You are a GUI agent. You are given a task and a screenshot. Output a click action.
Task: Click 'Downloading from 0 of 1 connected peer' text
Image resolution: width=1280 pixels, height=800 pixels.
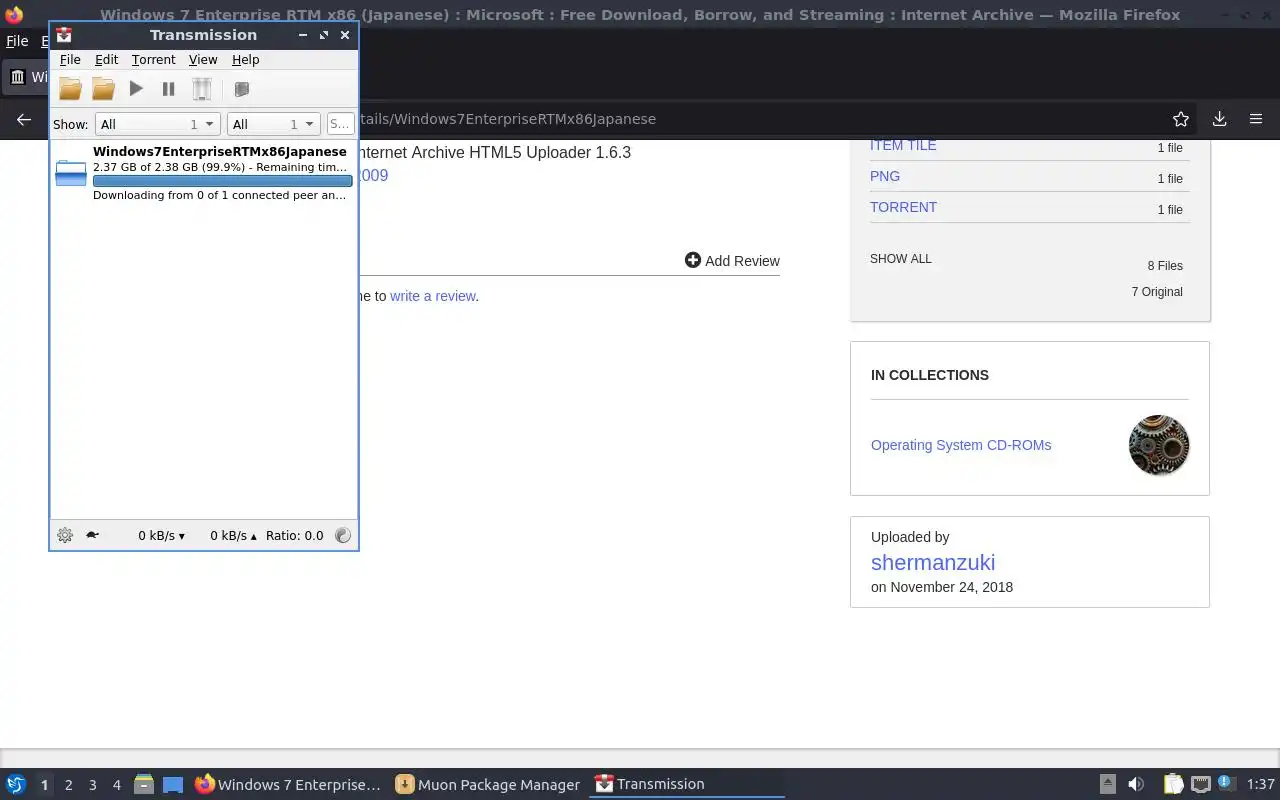tap(220, 195)
